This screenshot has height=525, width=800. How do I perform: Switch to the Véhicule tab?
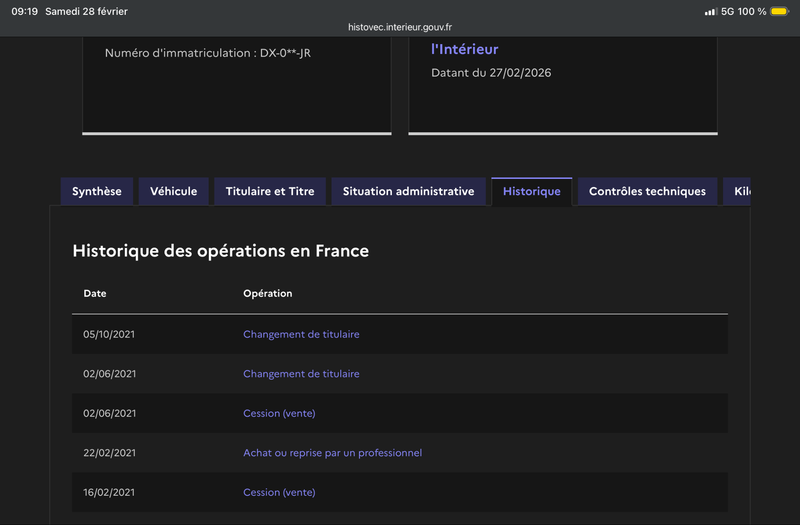174,192
